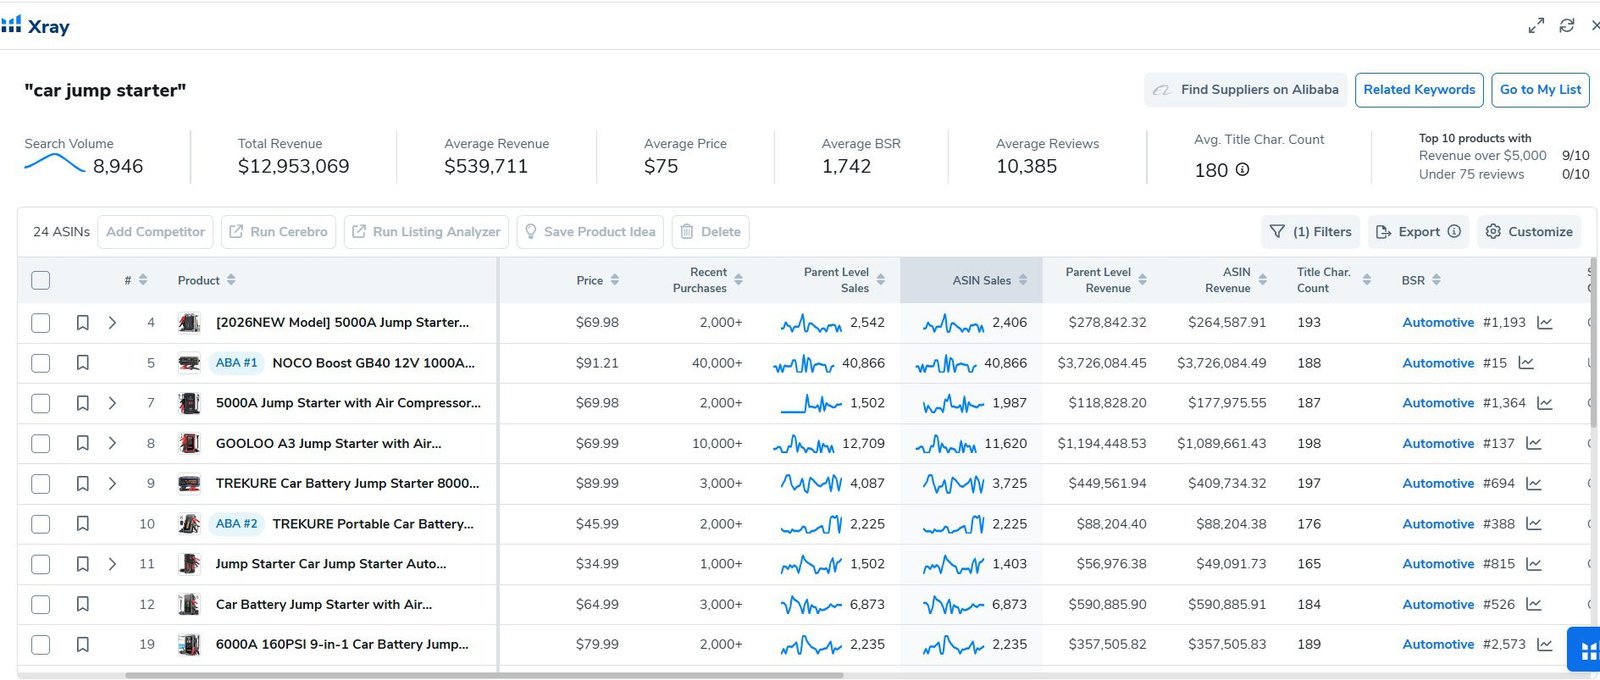Click the Xray logo icon
The height and width of the screenshot is (680, 1600).
coord(11,25)
